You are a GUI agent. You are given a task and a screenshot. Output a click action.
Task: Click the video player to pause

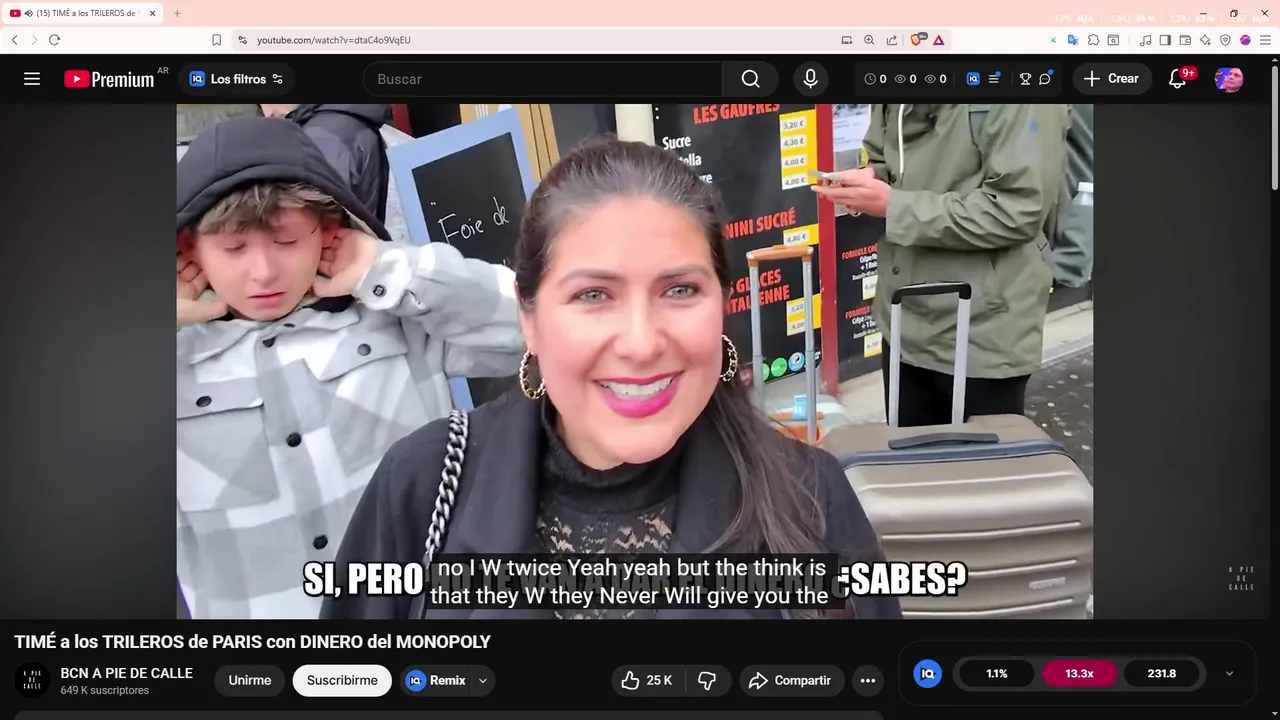(x=635, y=360)
